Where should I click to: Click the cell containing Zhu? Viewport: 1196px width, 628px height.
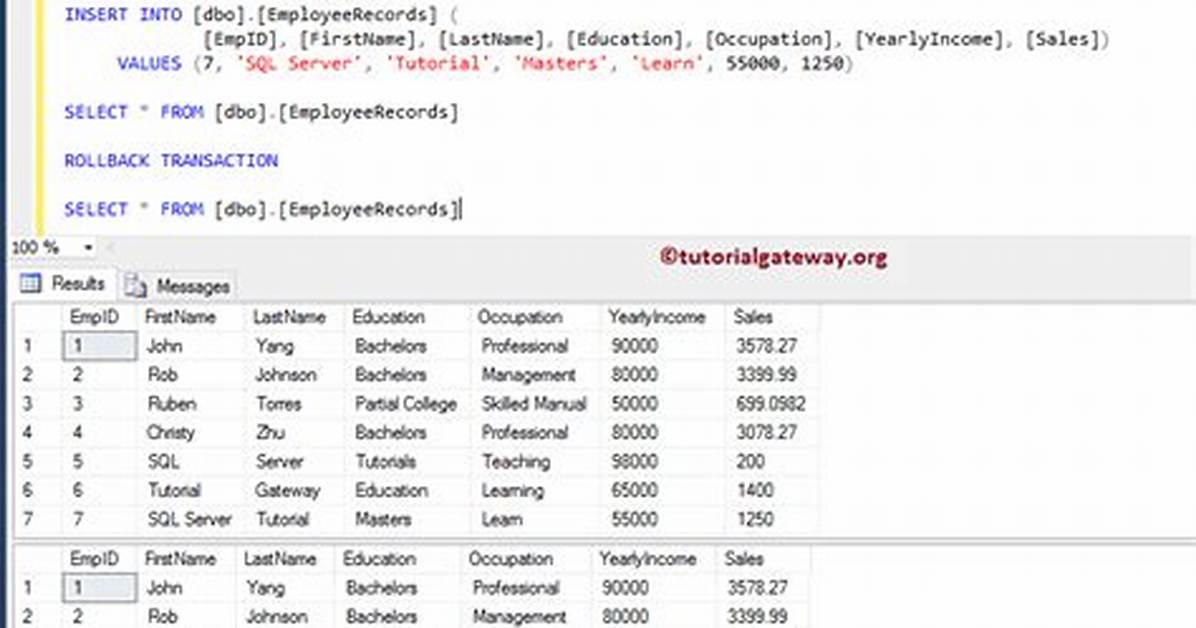tap(270, 433)
